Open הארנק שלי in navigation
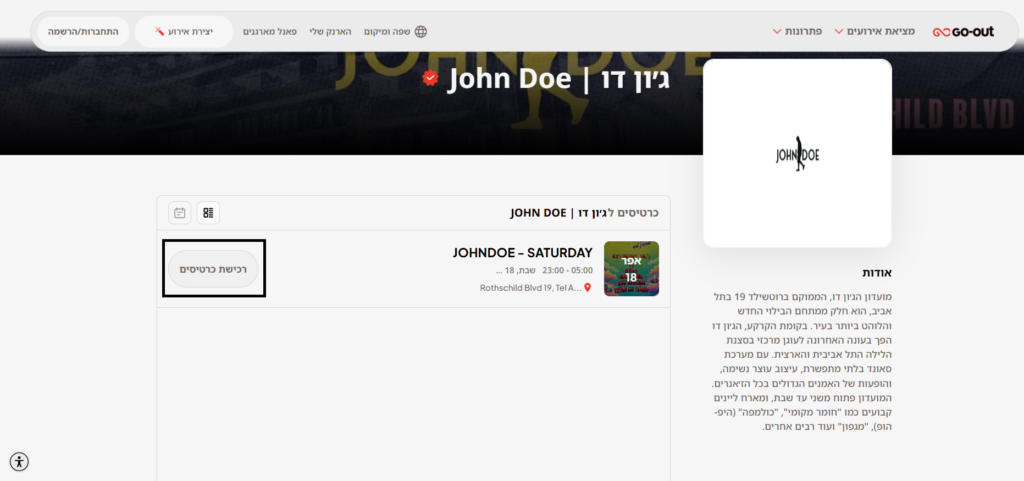Screen dimensions: 1024x481 click(x=330, y=31)
